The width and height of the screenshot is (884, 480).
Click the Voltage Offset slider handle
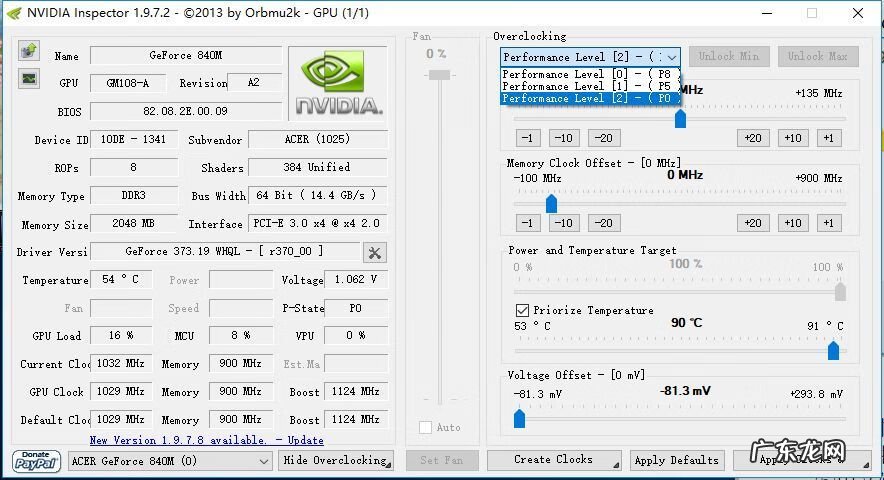(519, 418)
